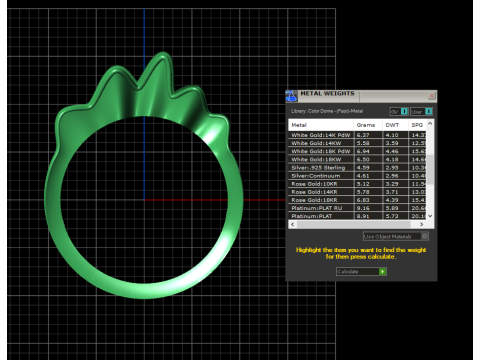Select the White Gold:14KW row

point(357,143)
